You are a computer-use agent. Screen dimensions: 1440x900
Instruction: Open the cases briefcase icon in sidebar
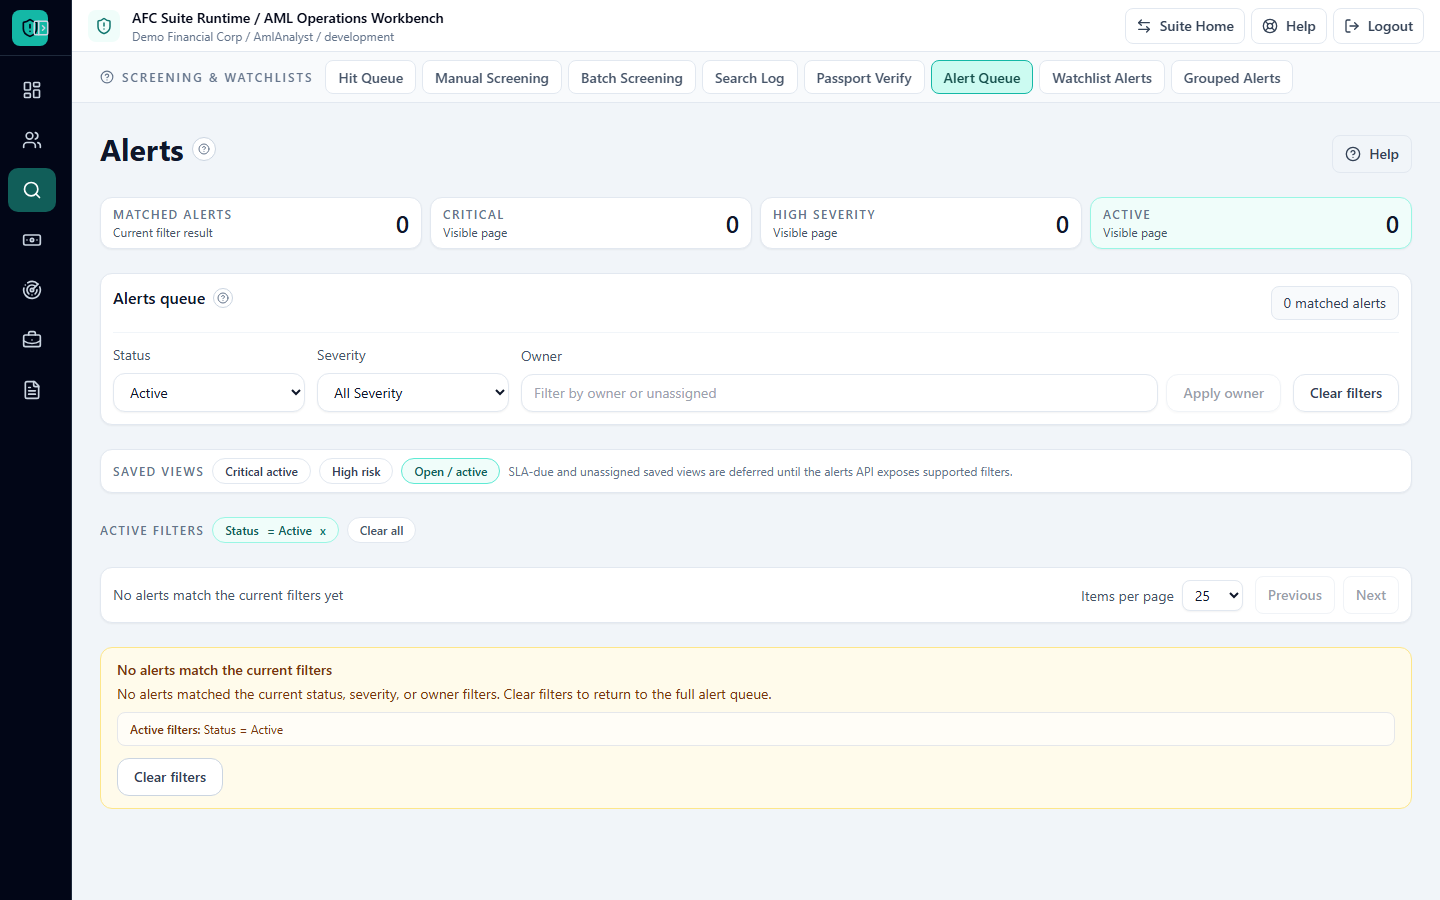tap(32, 340)
